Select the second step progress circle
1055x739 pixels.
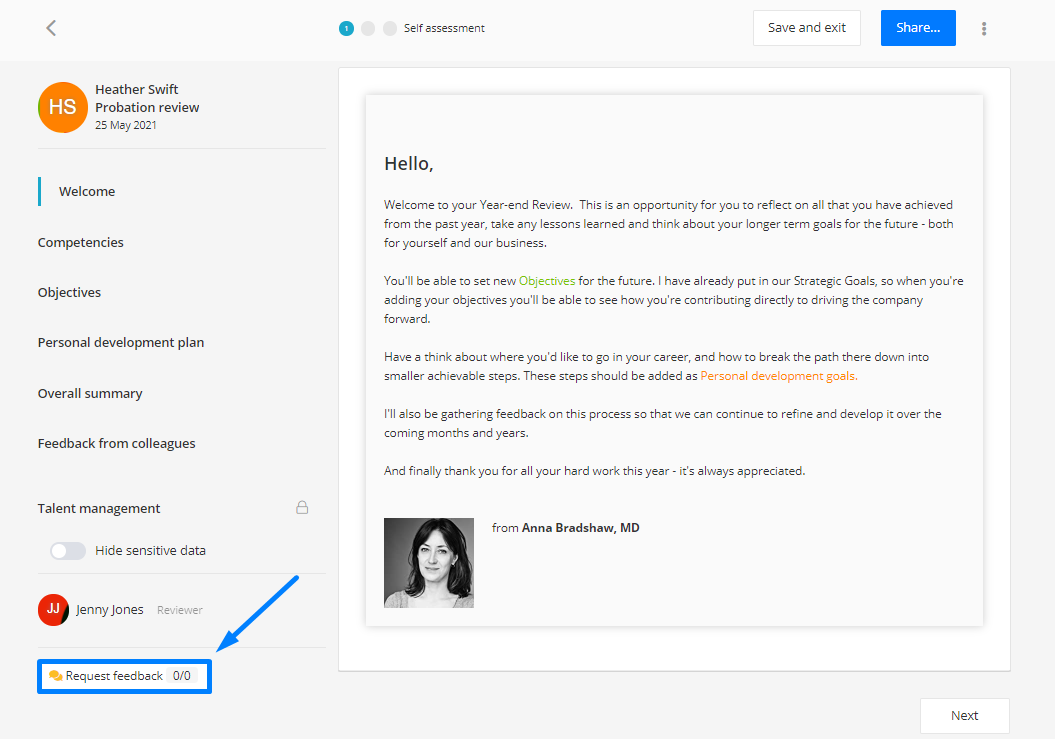pyautogui.click(x=368, y=28)
